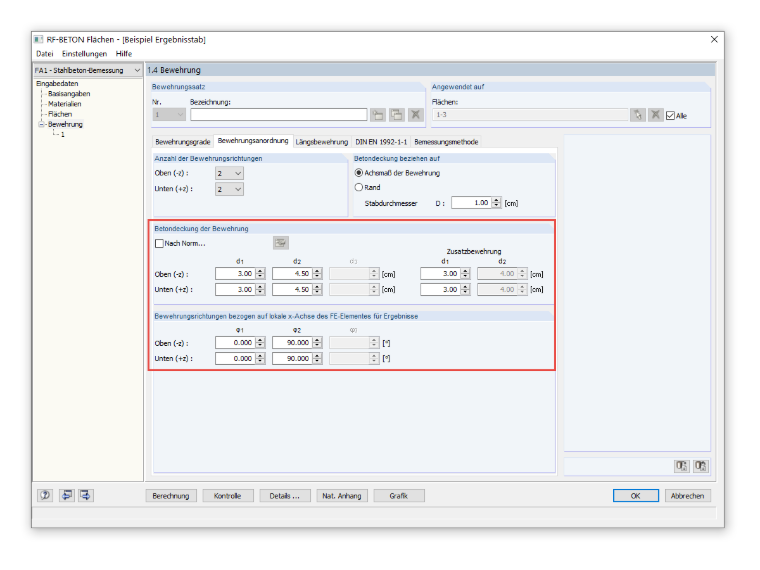
Task: Click the Nat. Anhang button
Action: 342,496
